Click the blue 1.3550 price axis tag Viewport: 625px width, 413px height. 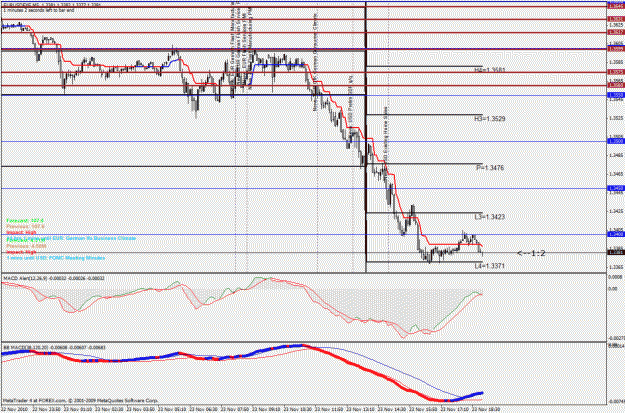(615, 95)
